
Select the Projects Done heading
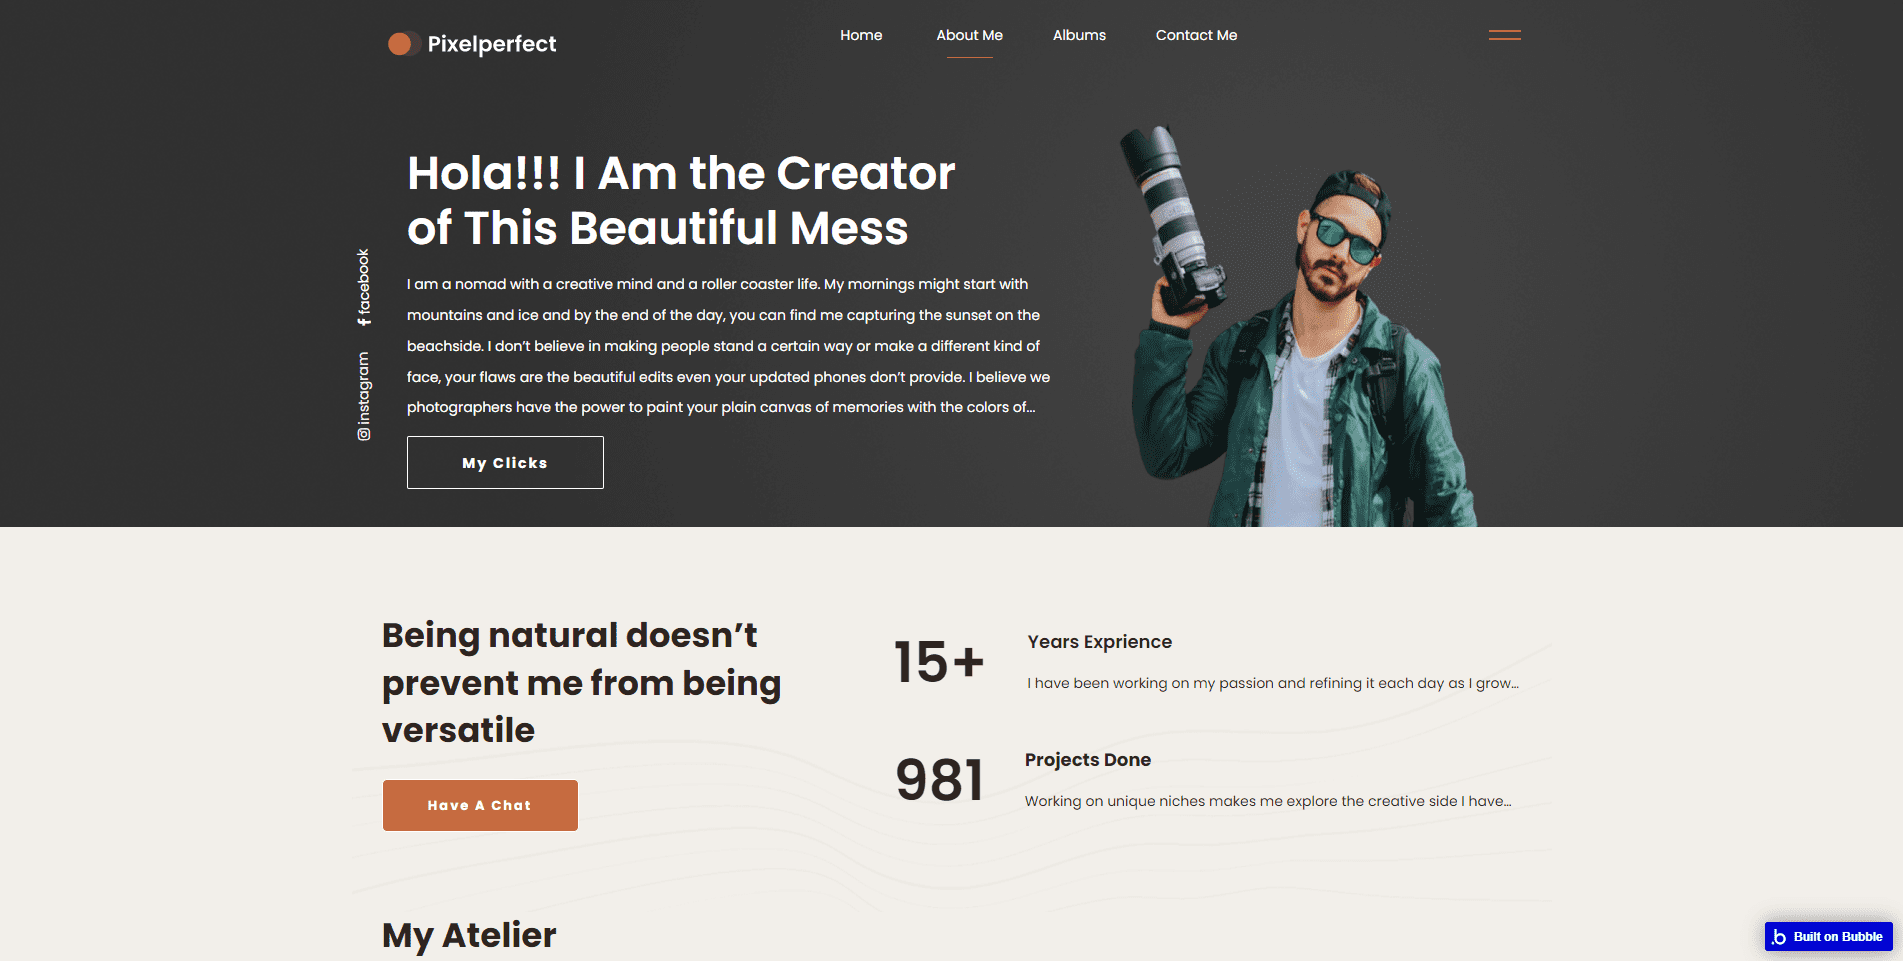pyautogui.click(x=1087, y=760)
